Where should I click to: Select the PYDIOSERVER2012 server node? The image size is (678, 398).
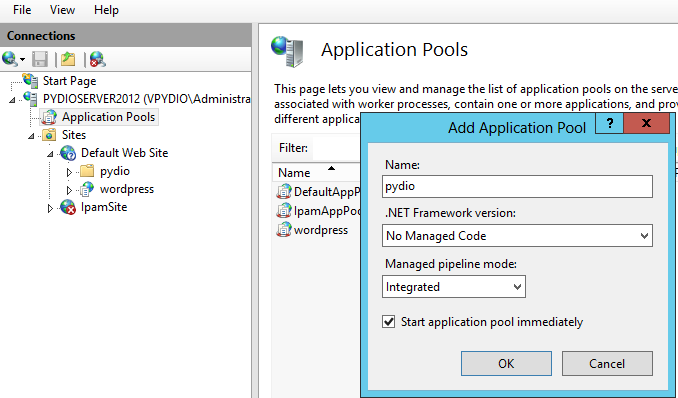[x=146, y=99]
